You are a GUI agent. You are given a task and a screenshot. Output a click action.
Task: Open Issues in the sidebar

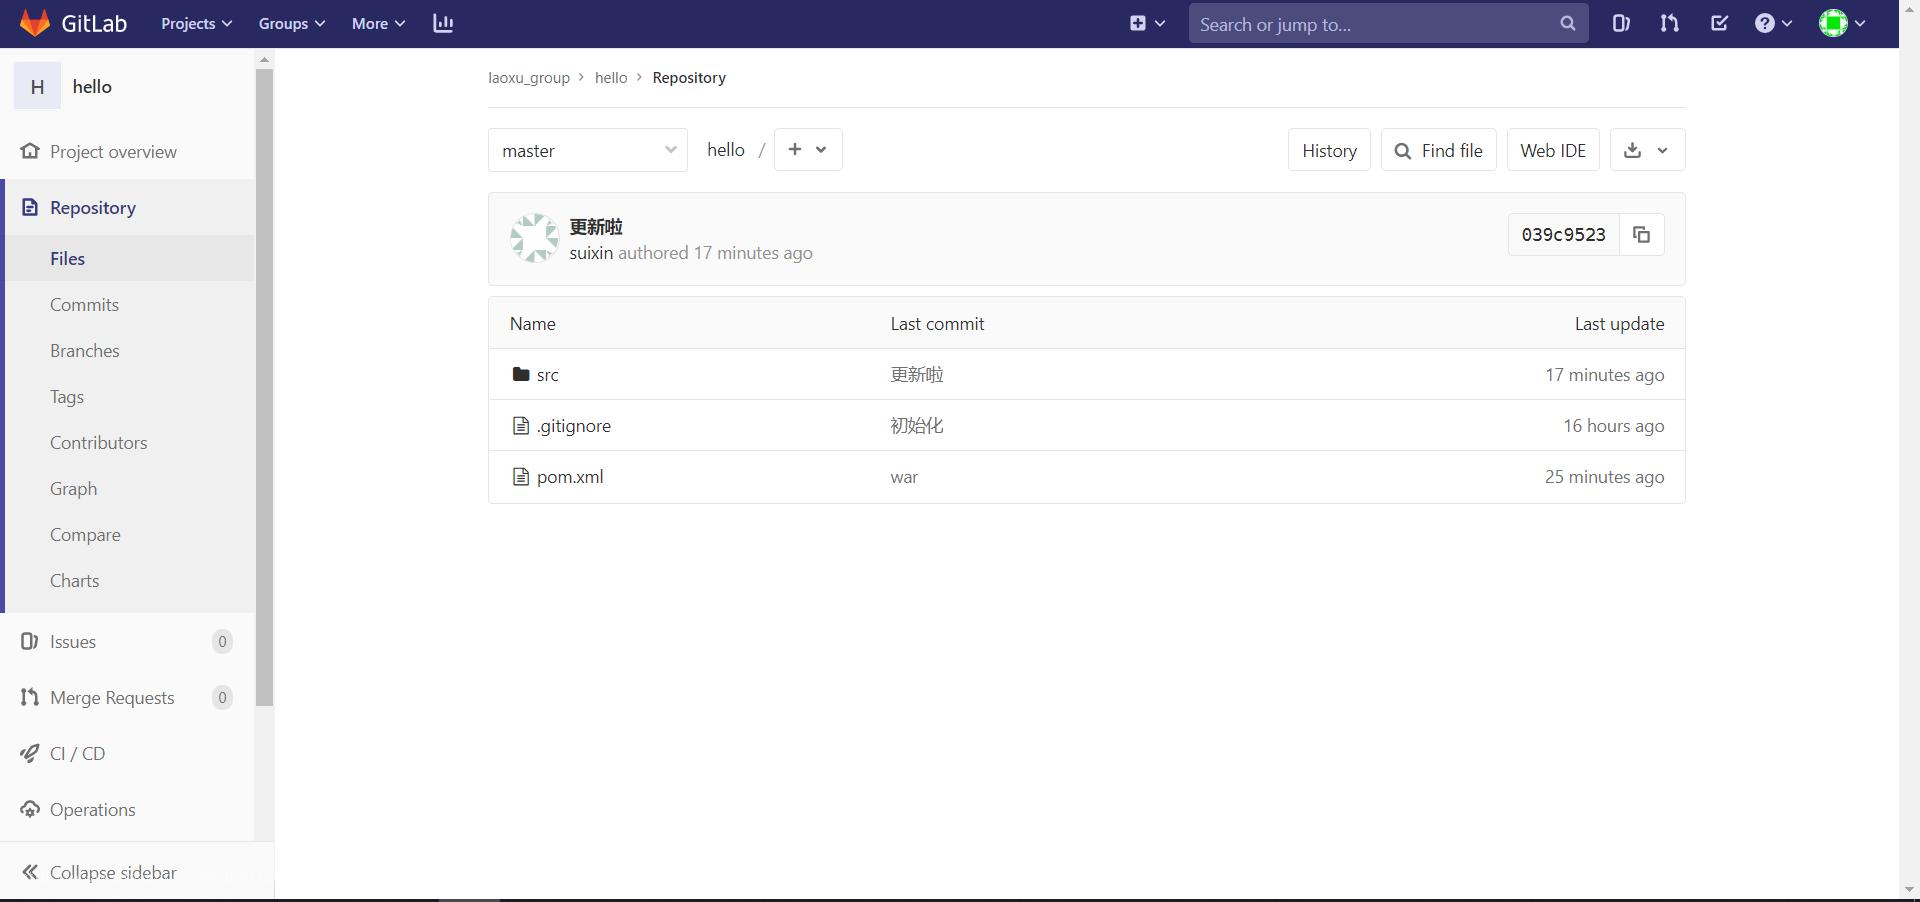point(127,641)
